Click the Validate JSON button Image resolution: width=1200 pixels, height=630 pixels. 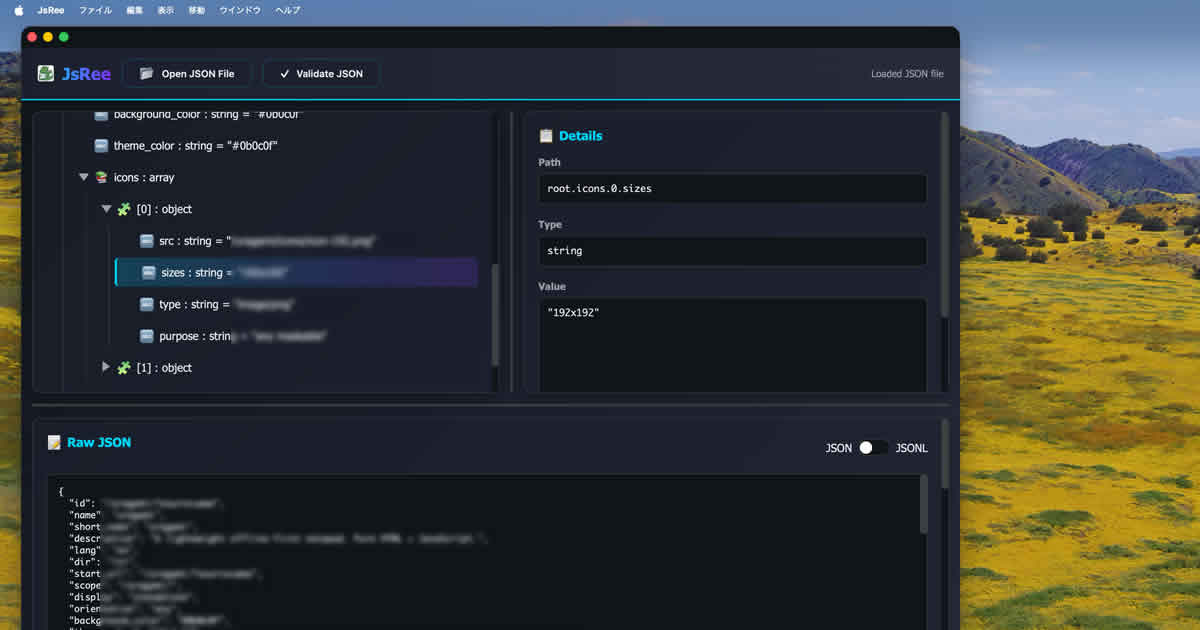tap(321, 74)
